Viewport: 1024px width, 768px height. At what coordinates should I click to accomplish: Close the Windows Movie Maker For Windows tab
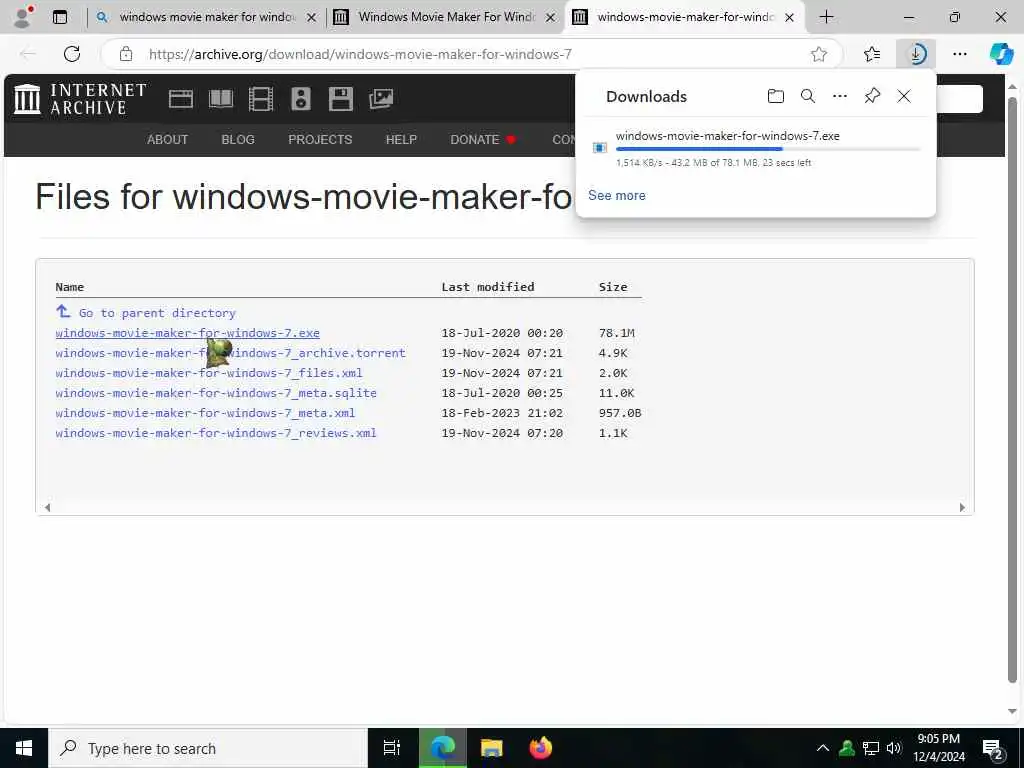(551, 17)
